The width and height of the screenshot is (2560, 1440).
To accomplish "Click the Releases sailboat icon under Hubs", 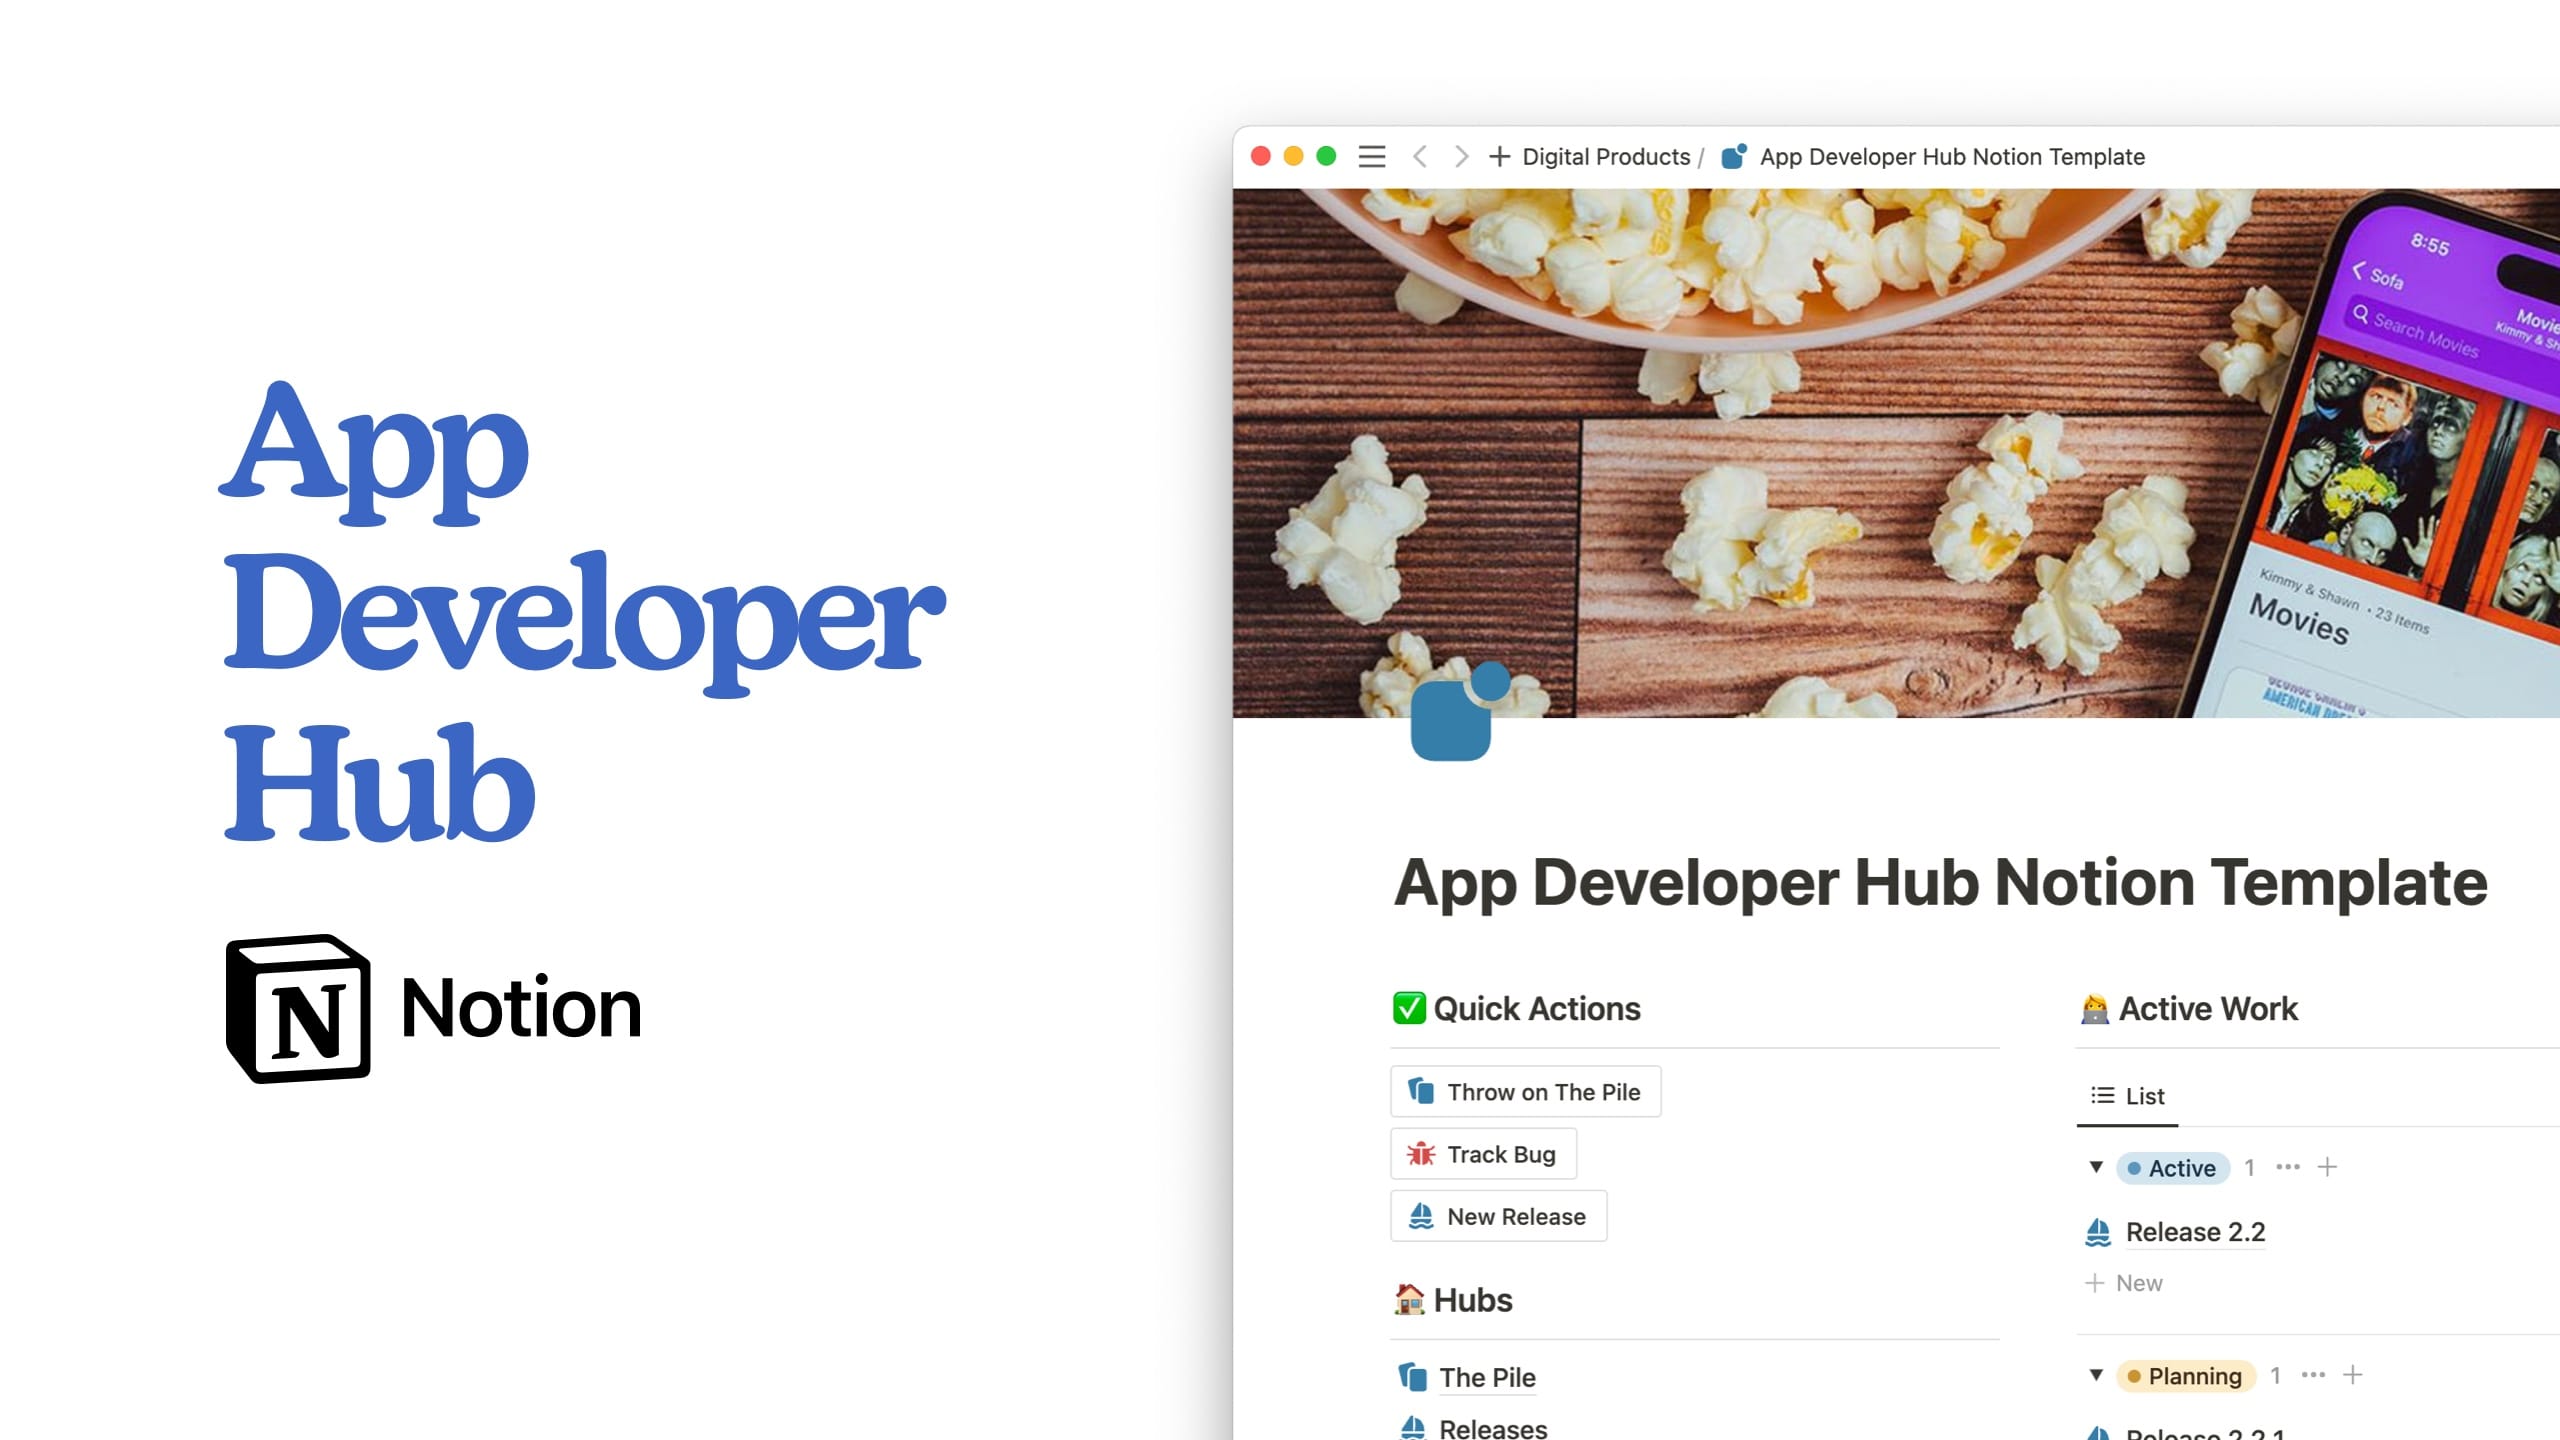I will (1411, 1428).
